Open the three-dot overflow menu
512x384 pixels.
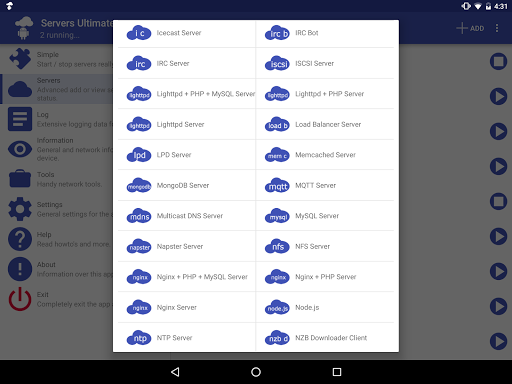pos(497,28)
